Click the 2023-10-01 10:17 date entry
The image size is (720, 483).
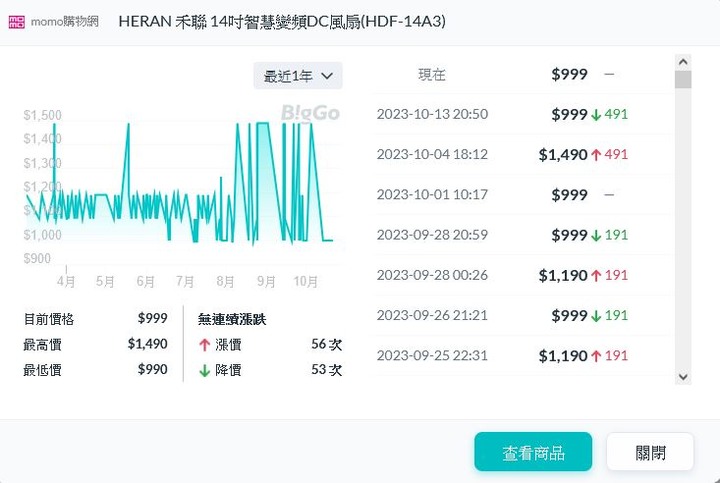(x=432, y=195)
